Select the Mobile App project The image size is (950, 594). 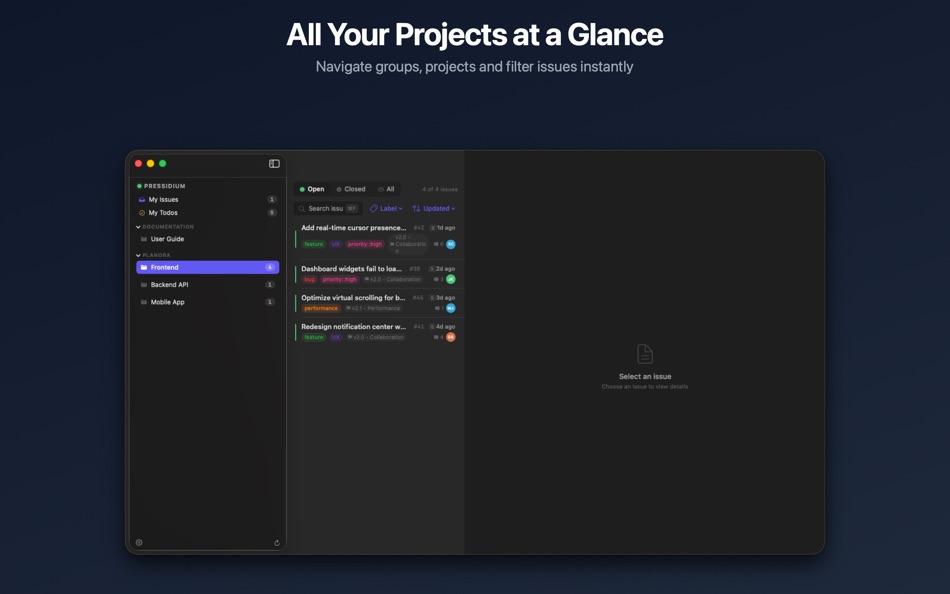[168, 302]
